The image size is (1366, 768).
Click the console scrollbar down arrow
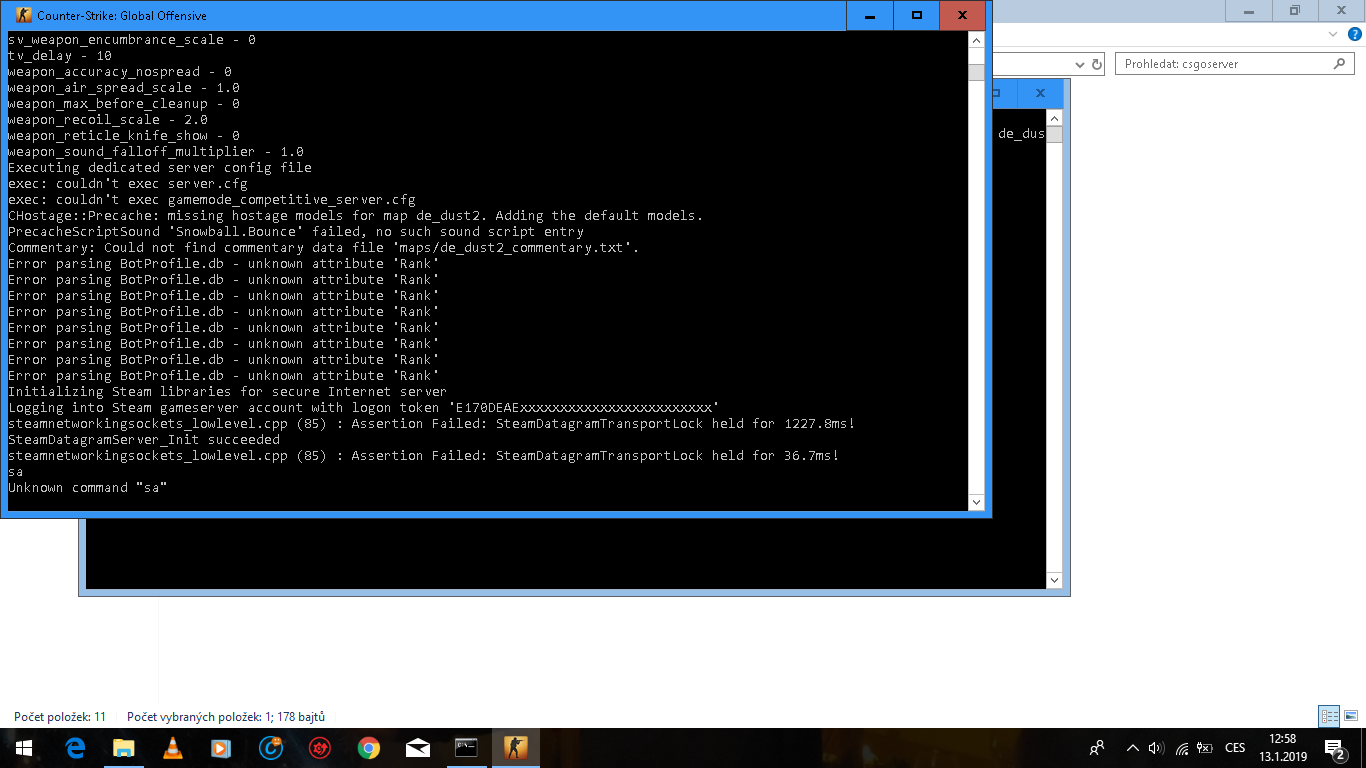[976, 502]
